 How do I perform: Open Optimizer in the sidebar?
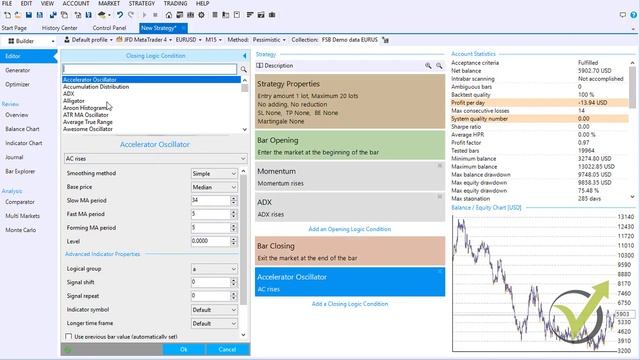[x=18, y=84]
